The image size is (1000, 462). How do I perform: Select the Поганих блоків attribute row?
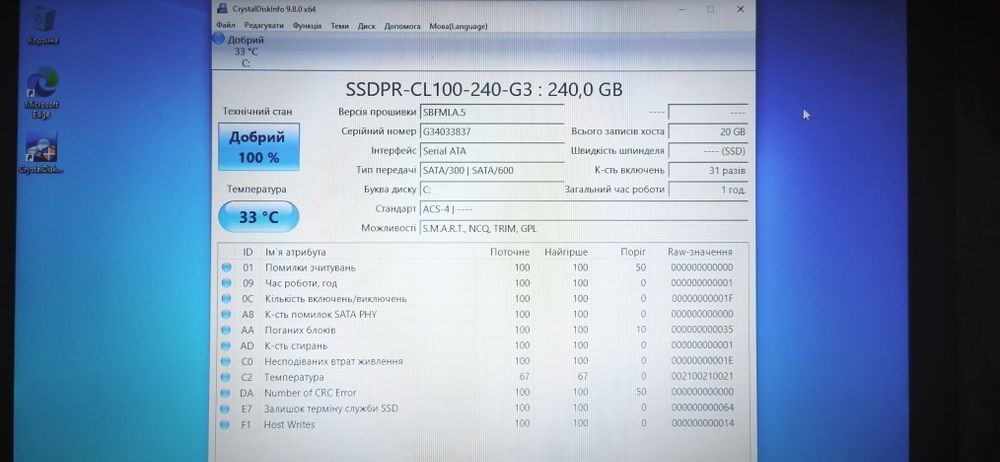coord(483,330)
